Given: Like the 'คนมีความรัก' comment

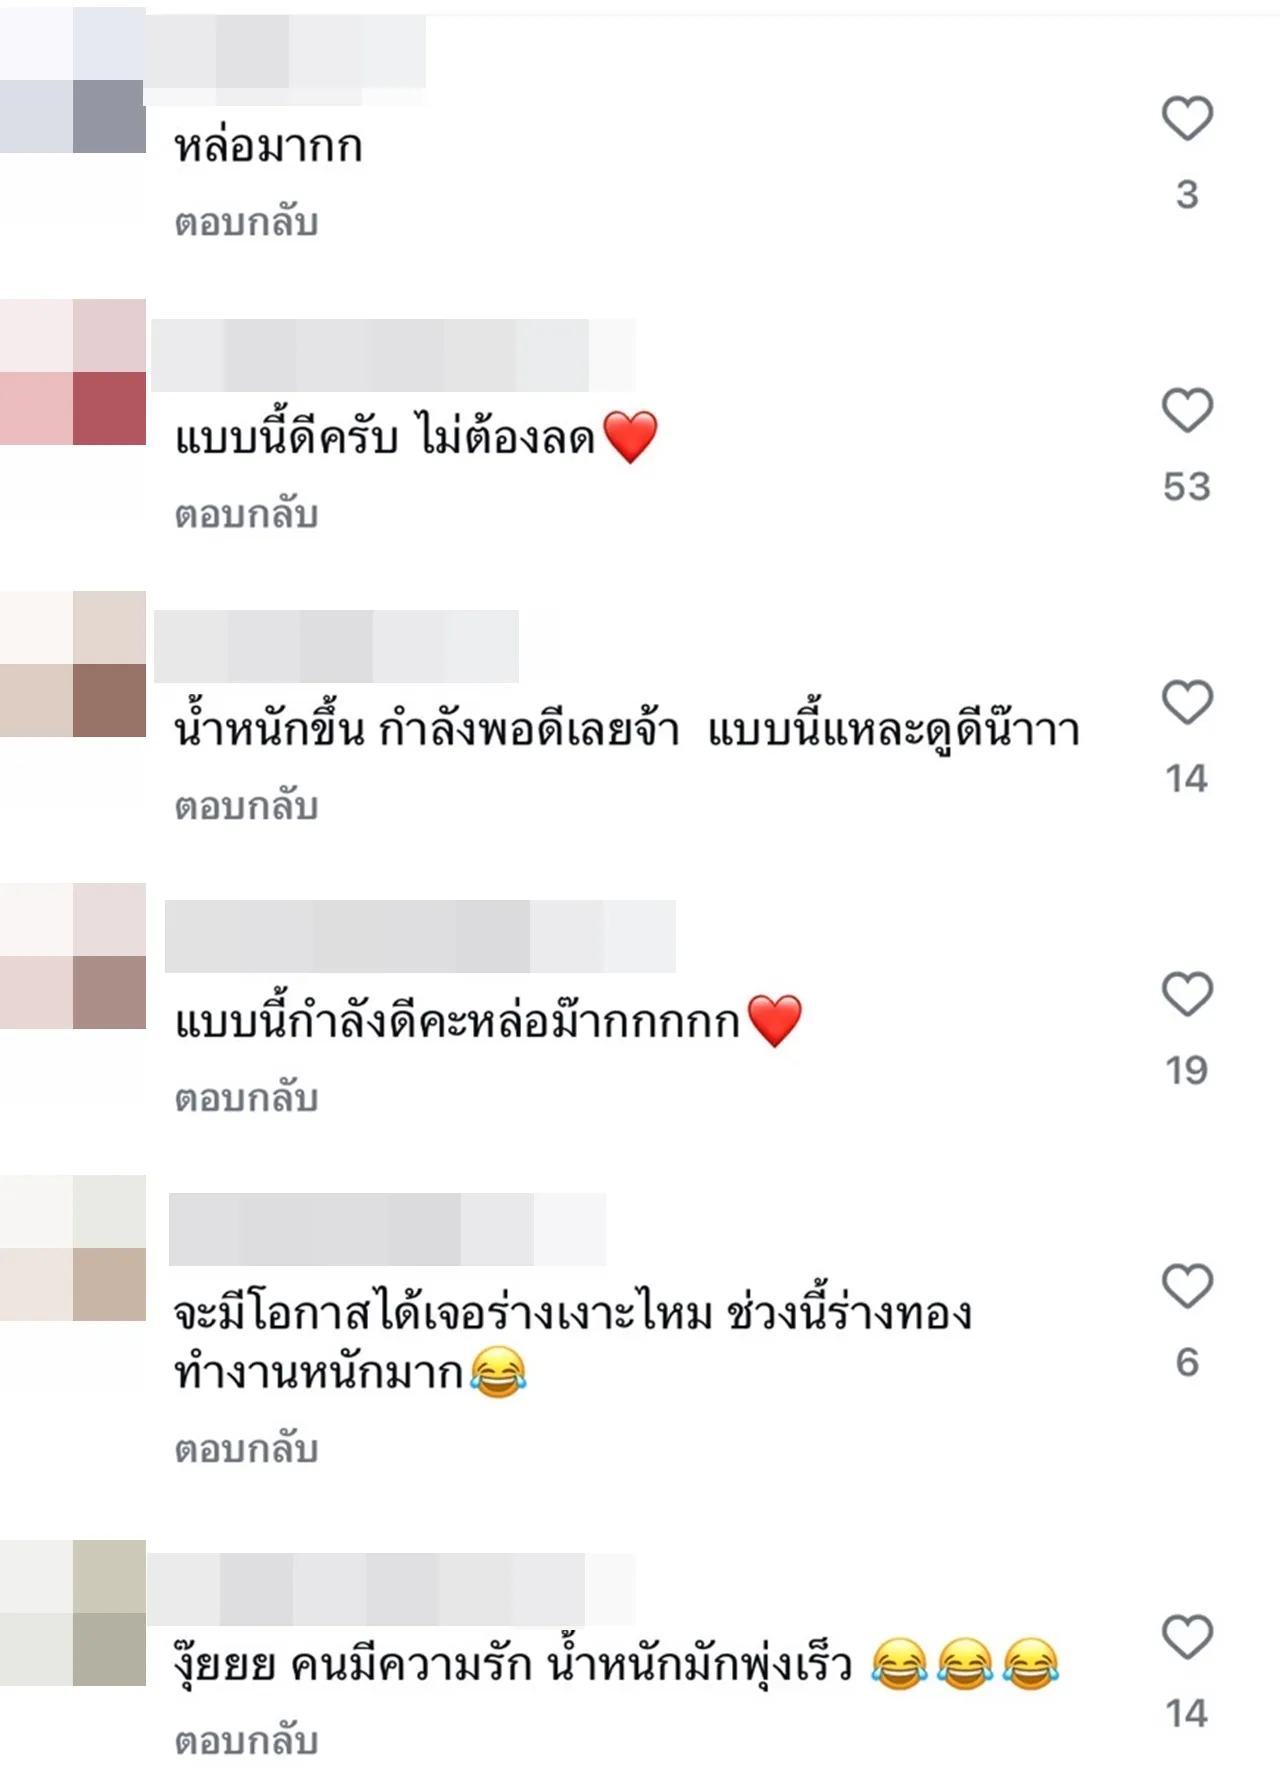Looking at the screenshot, I should pos(1187,1638).
